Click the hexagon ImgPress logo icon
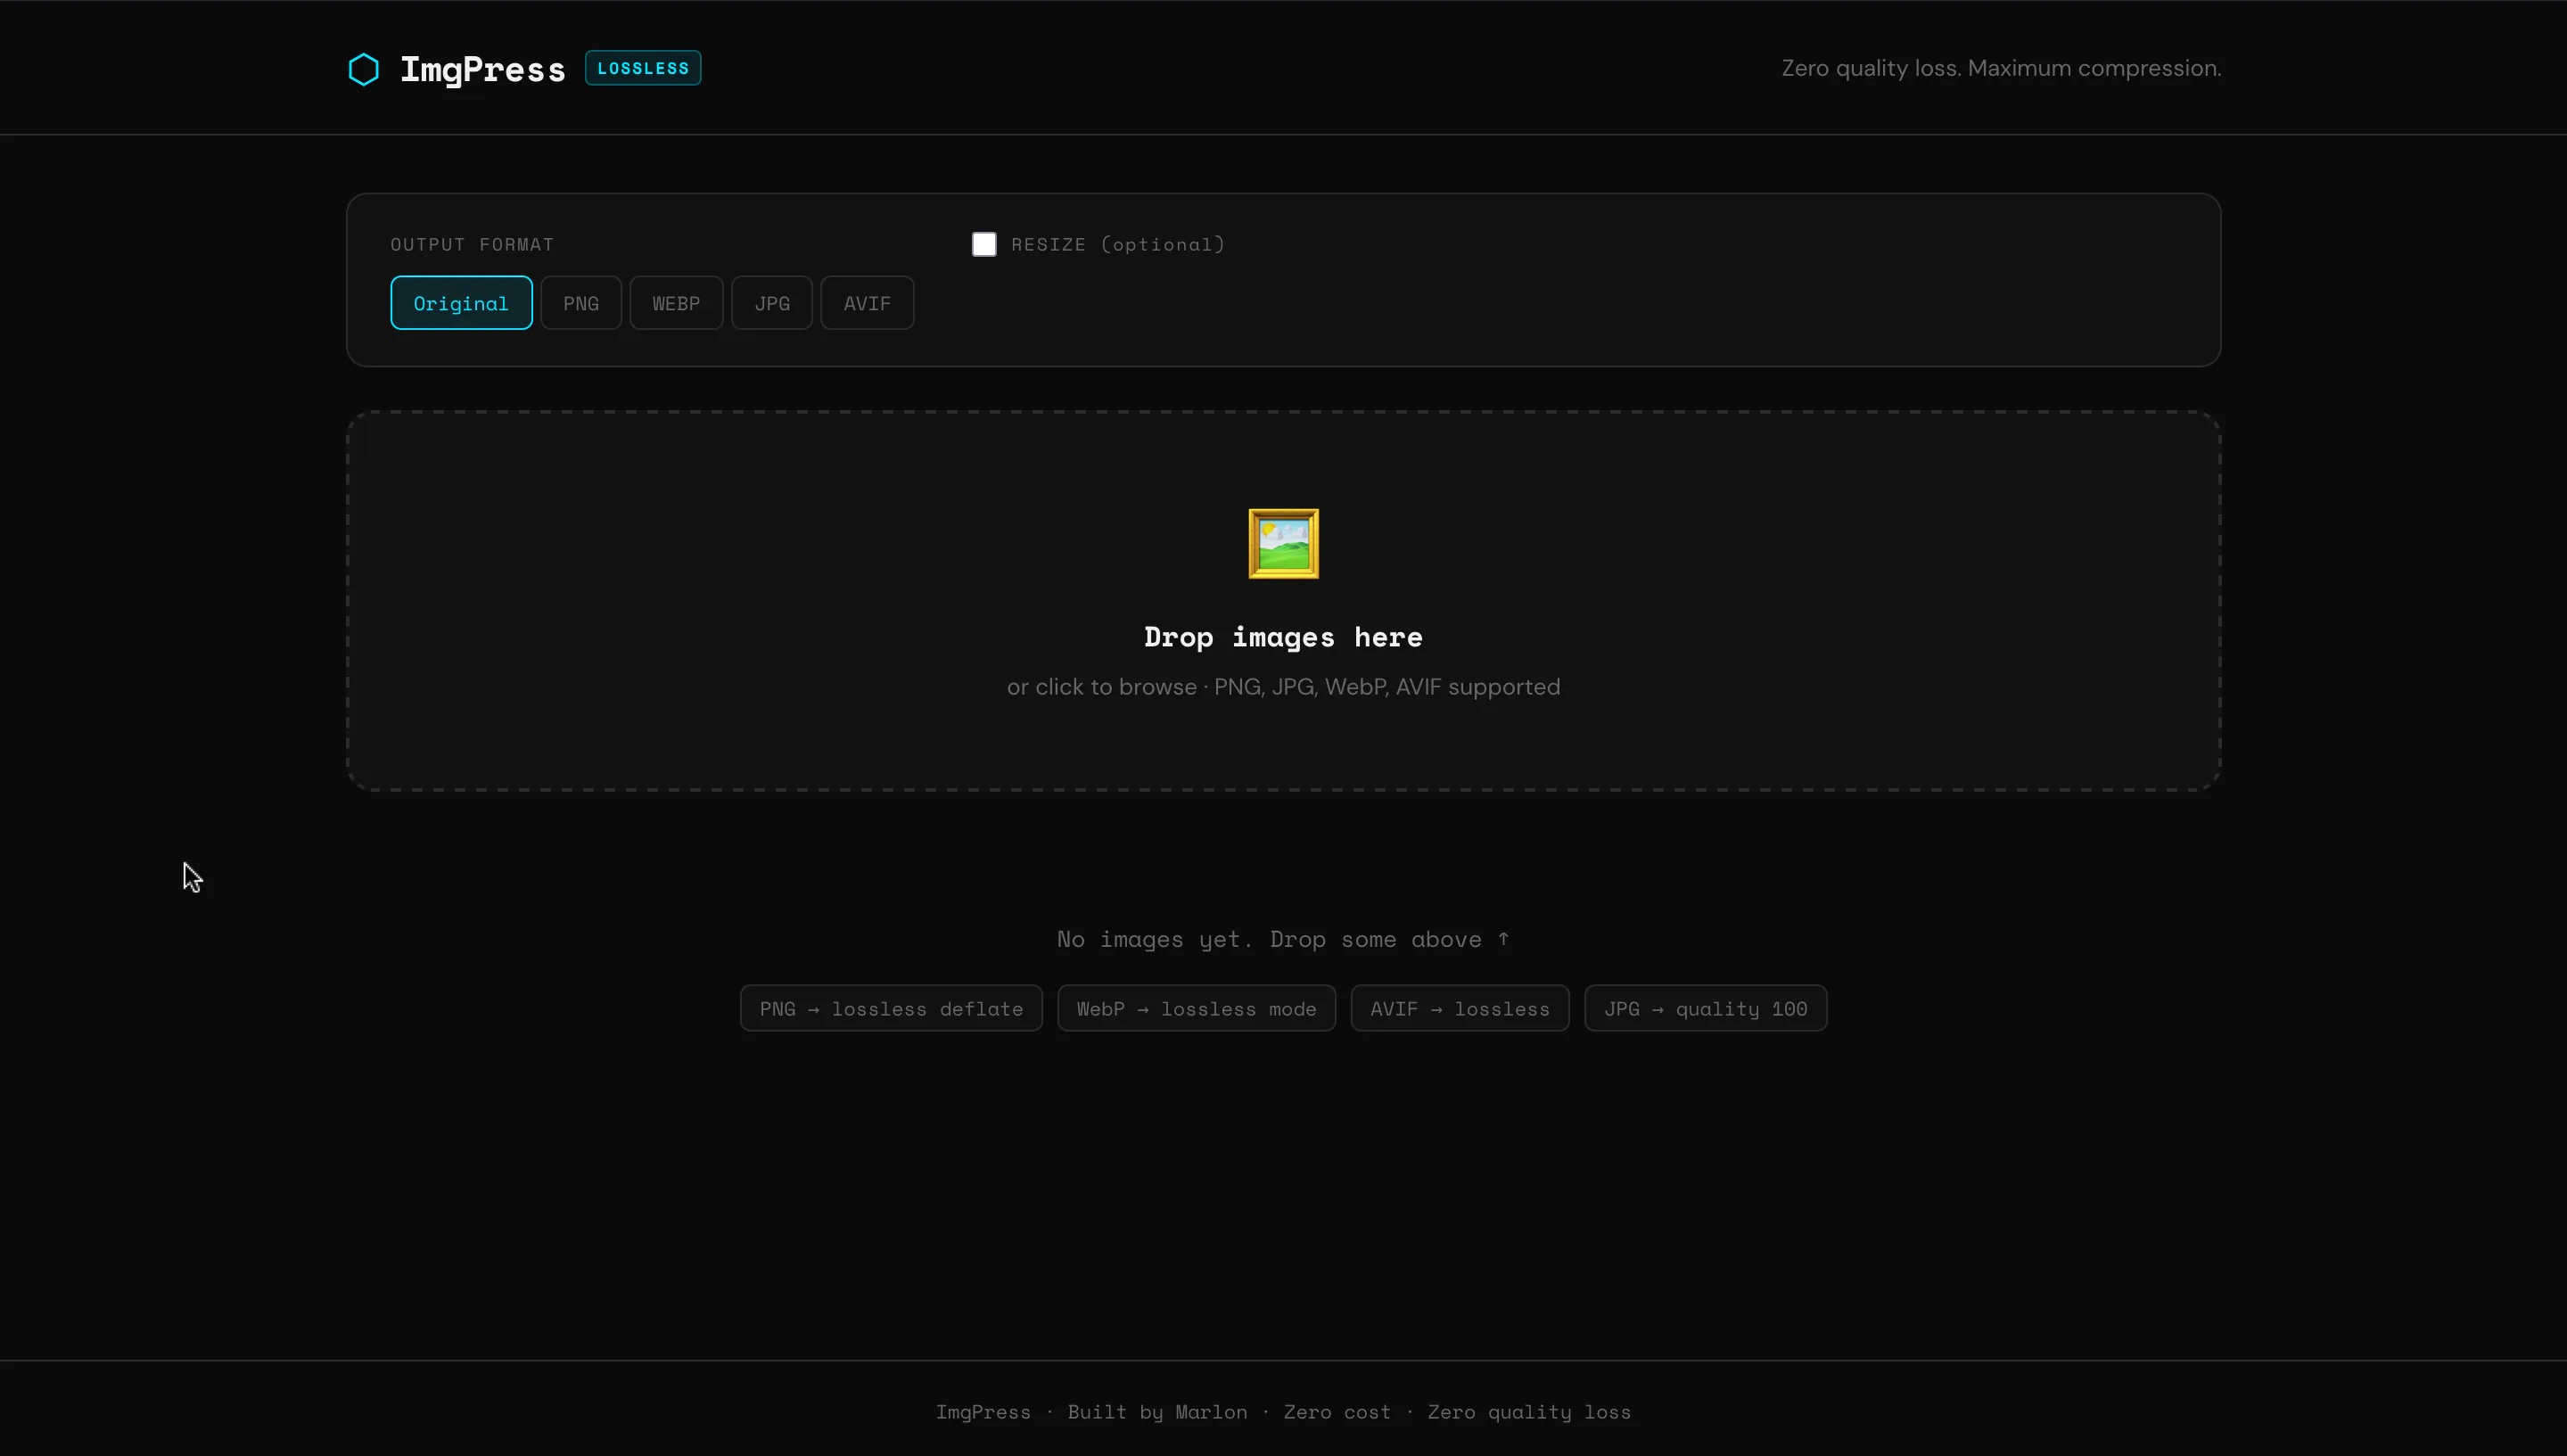 363,68
